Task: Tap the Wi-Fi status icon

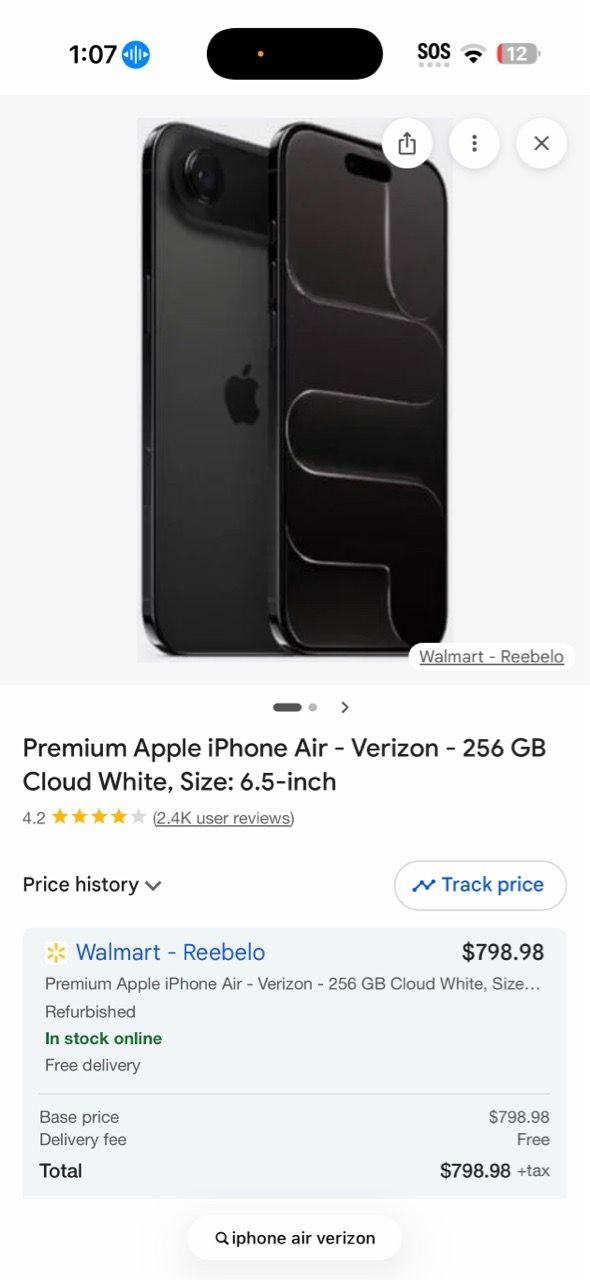Action: pos(474,54)
